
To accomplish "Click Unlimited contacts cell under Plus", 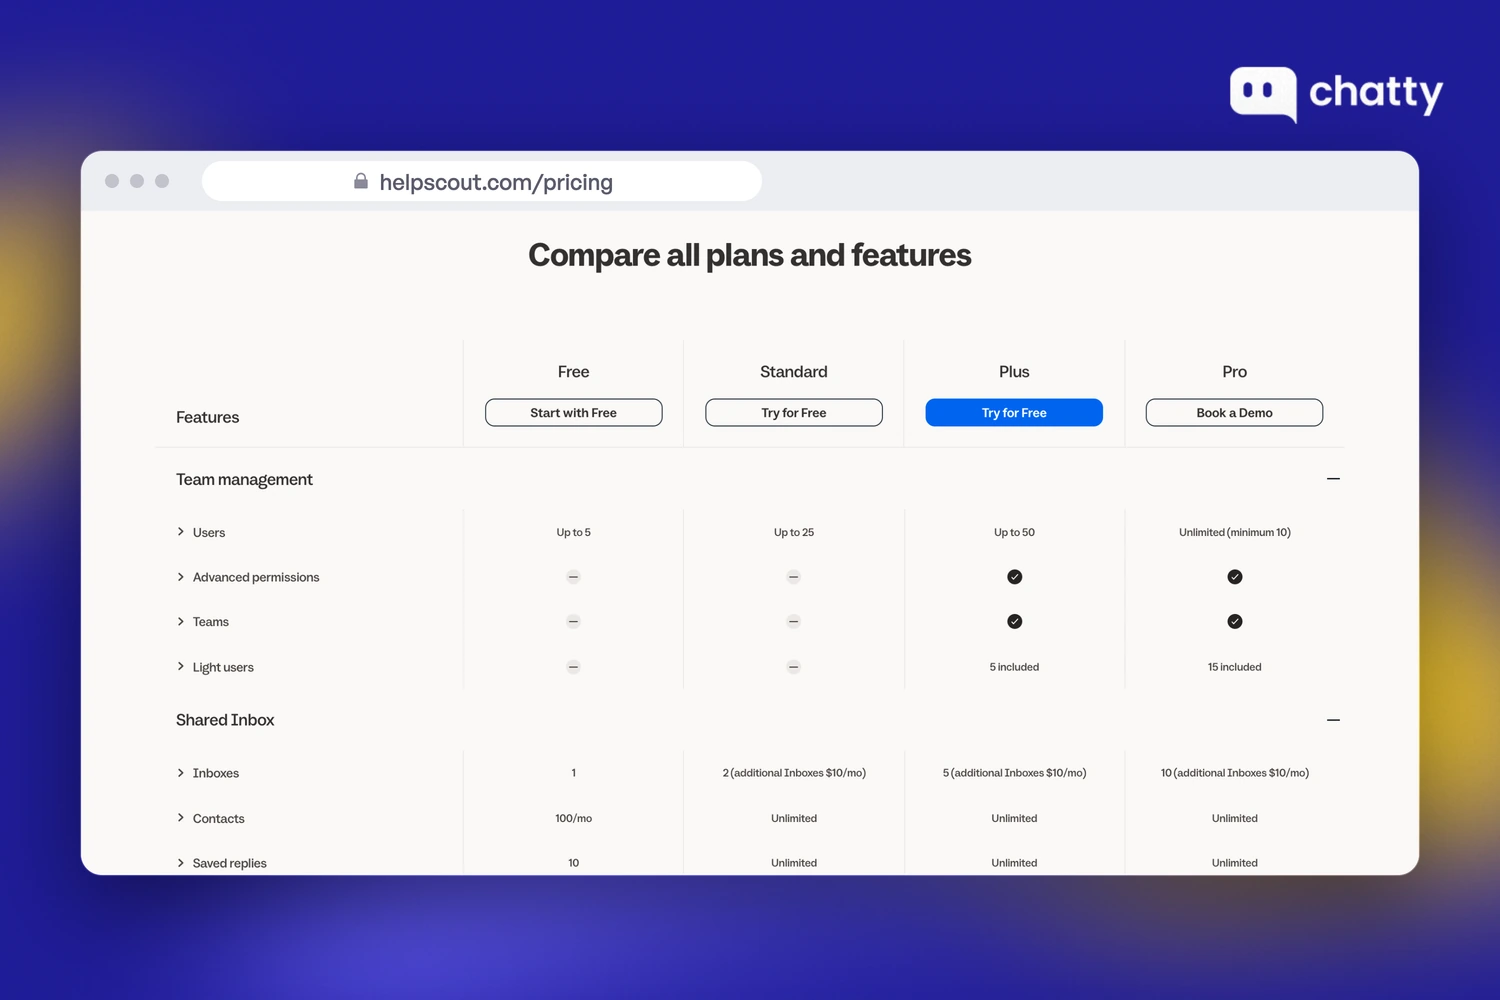I will pyautogui.click(x=1014, y=818).
